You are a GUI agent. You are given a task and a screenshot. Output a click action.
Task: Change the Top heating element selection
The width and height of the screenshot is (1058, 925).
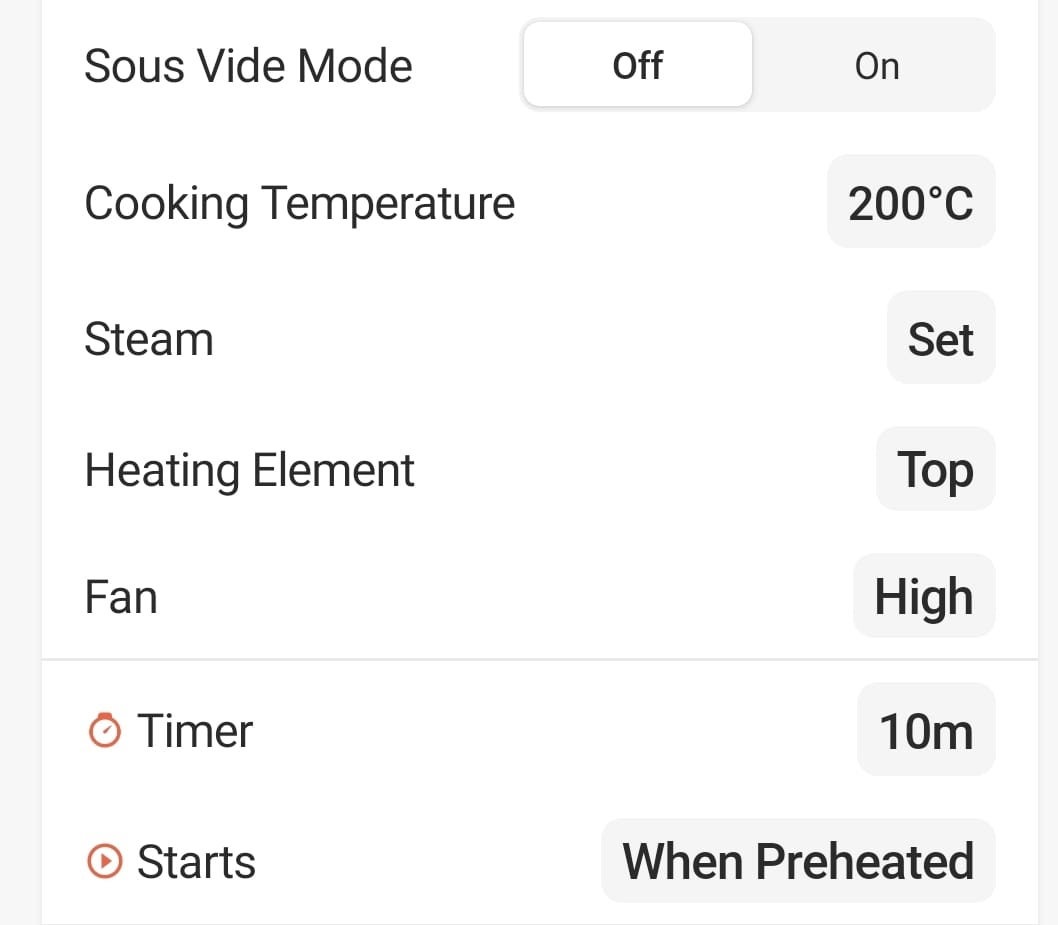[x=935, y=469]
